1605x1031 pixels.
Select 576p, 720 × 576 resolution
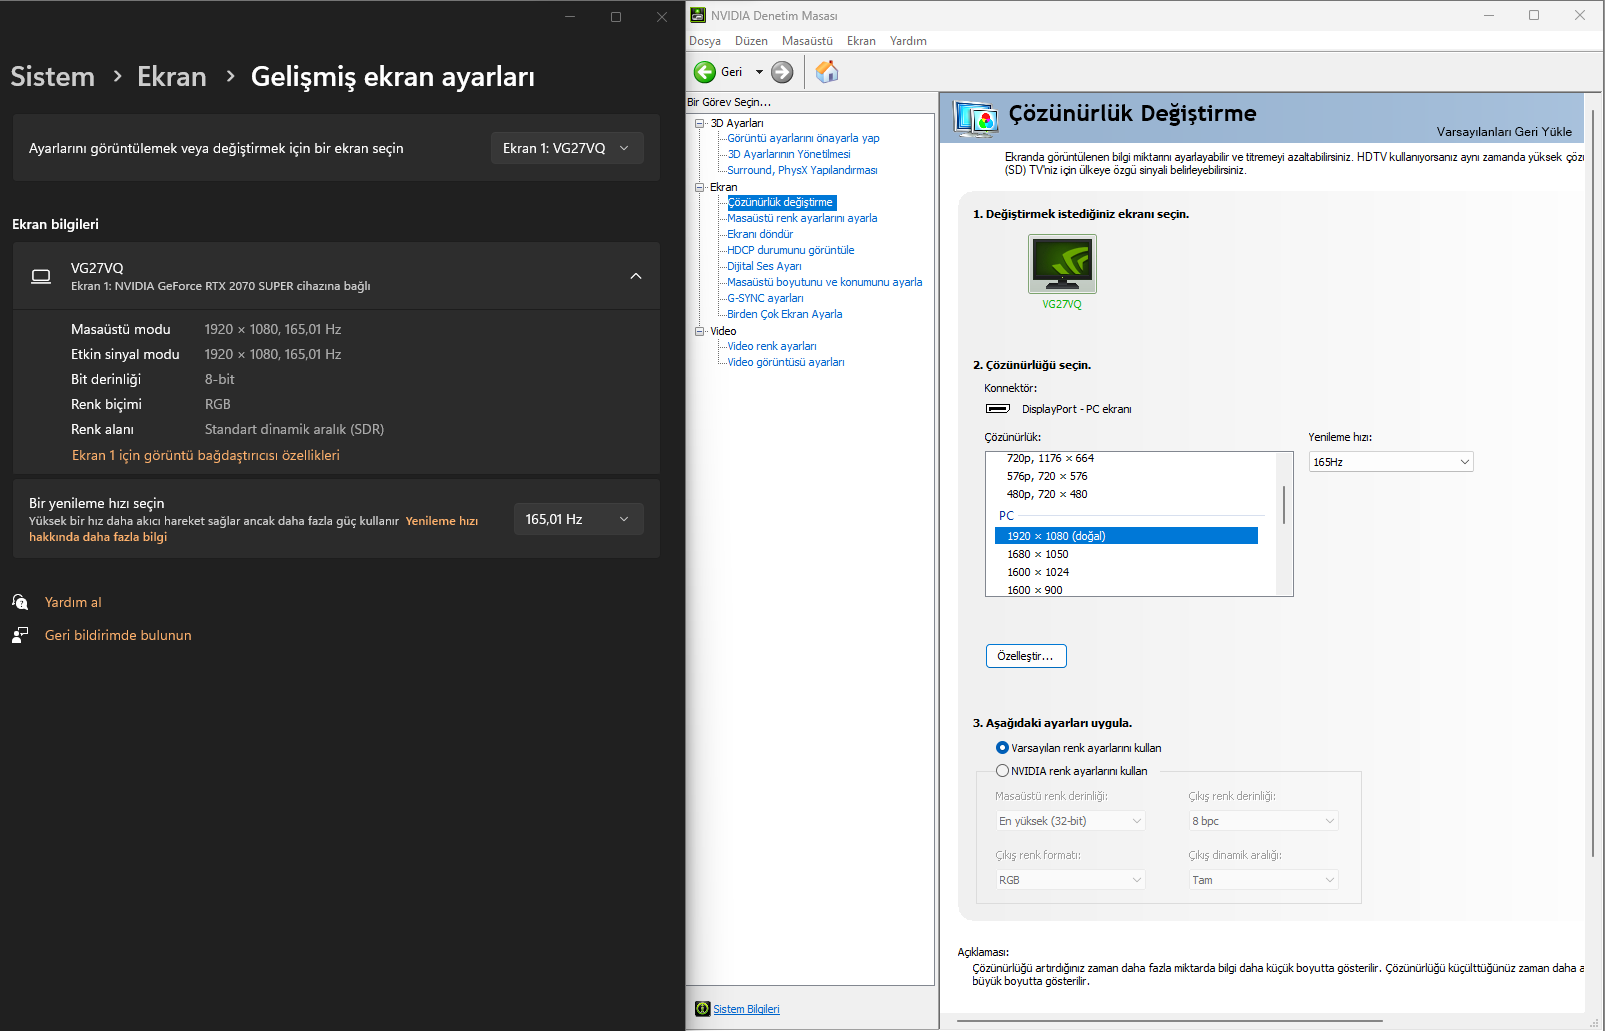pos(1047,476)
